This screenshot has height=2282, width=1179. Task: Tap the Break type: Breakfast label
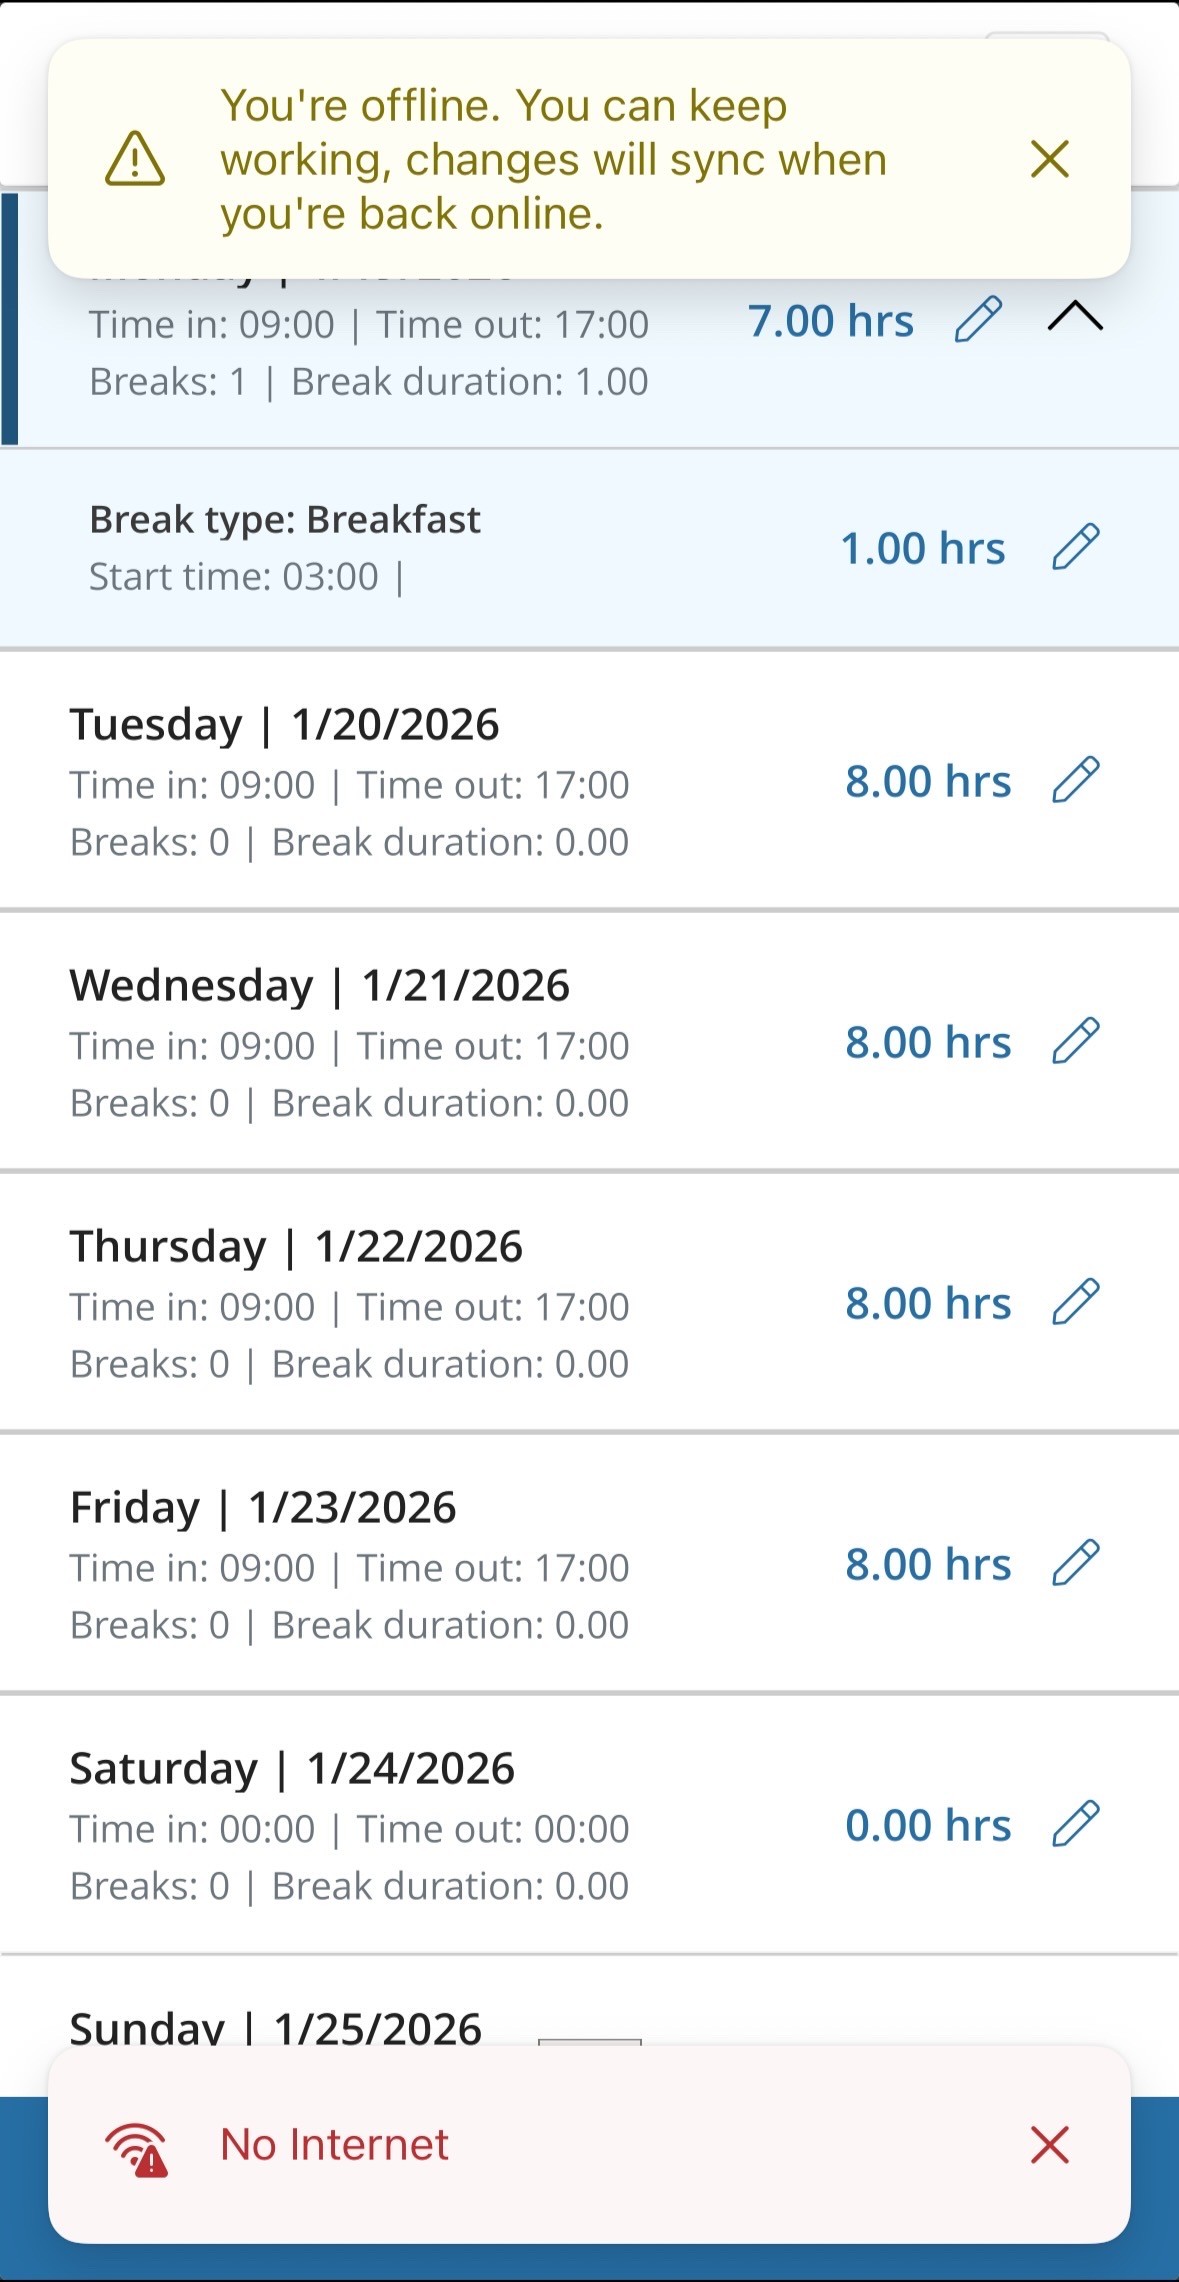coord(285,520)
